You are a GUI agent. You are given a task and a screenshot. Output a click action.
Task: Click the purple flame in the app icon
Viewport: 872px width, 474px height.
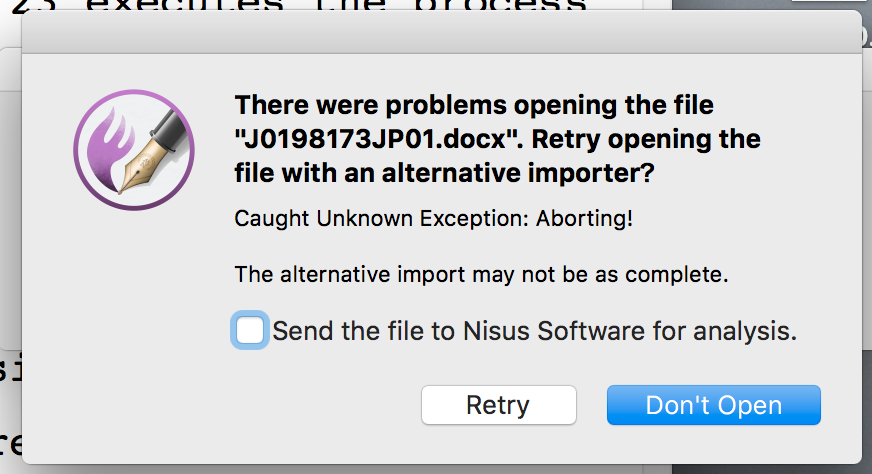click(x=111, y=150)
